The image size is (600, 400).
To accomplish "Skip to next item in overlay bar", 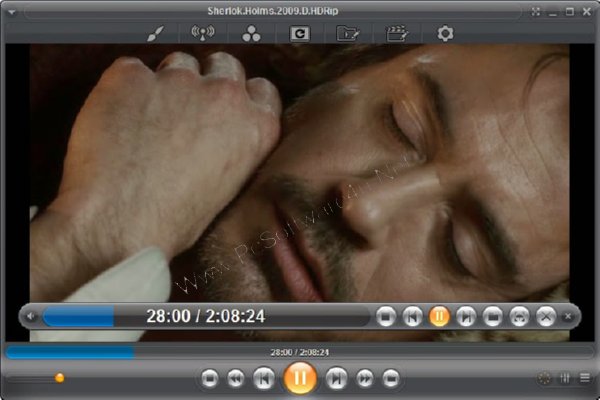I will (x=466, y=317).
